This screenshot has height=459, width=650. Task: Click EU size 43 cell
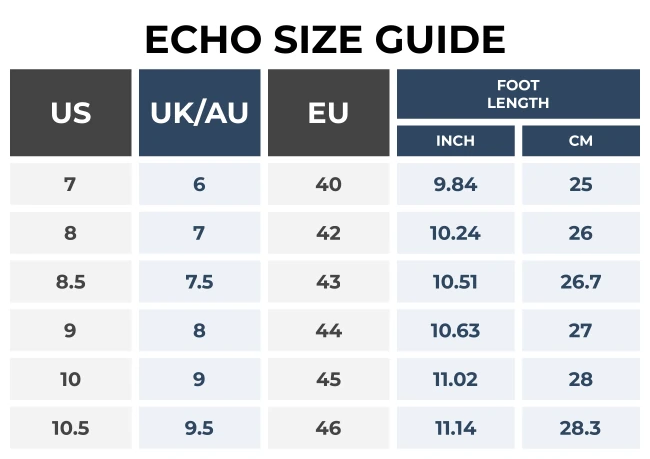(328, 282)
